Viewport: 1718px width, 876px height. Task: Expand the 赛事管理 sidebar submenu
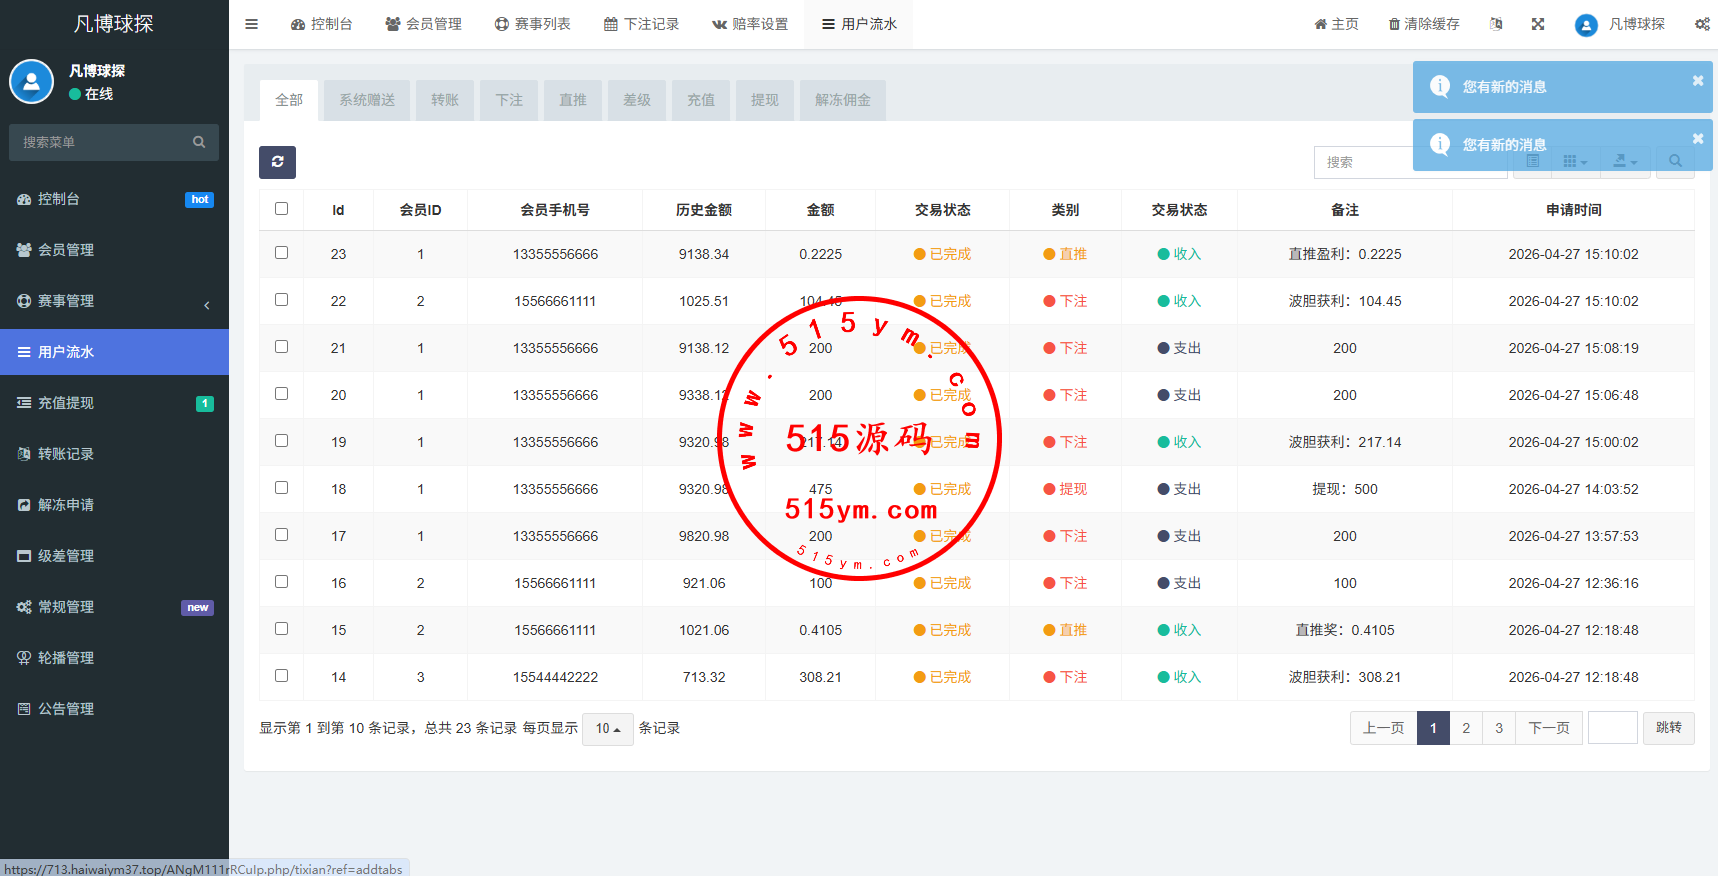pyautogui.click(x=114, y=301)
